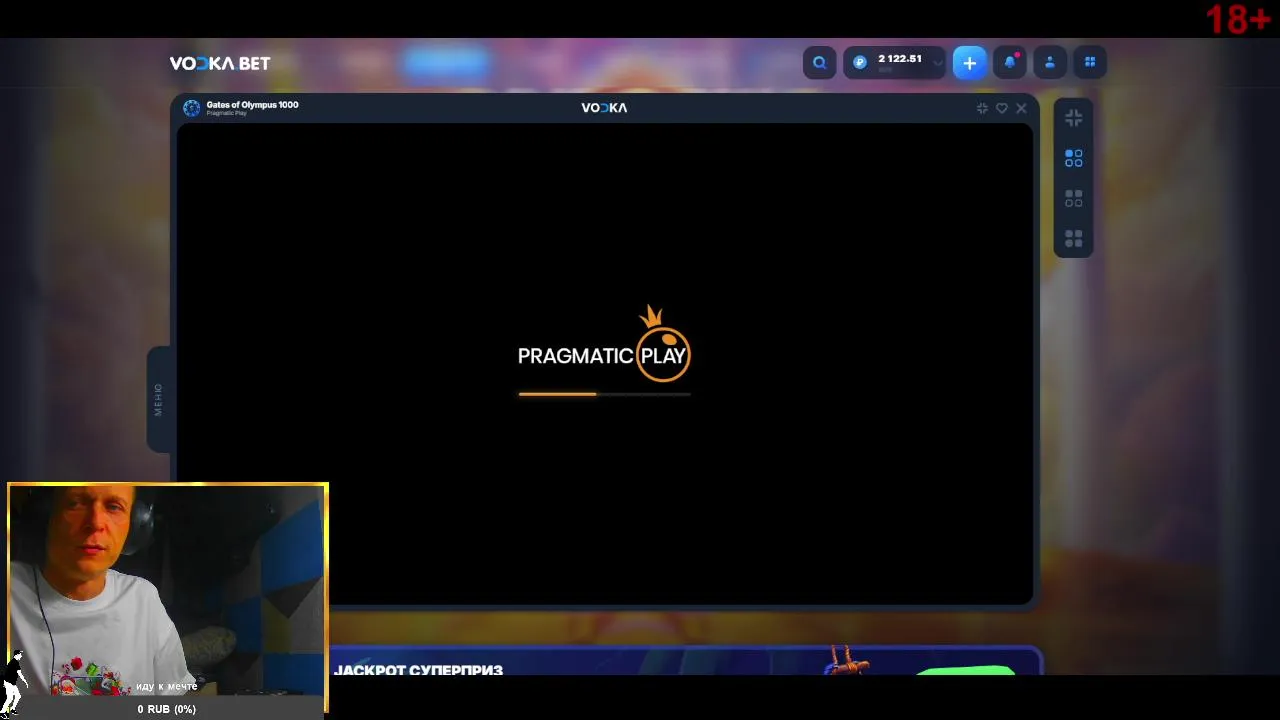Click the Pragmatic Play loading logo

pyautogui.click(x=604, y=345)
